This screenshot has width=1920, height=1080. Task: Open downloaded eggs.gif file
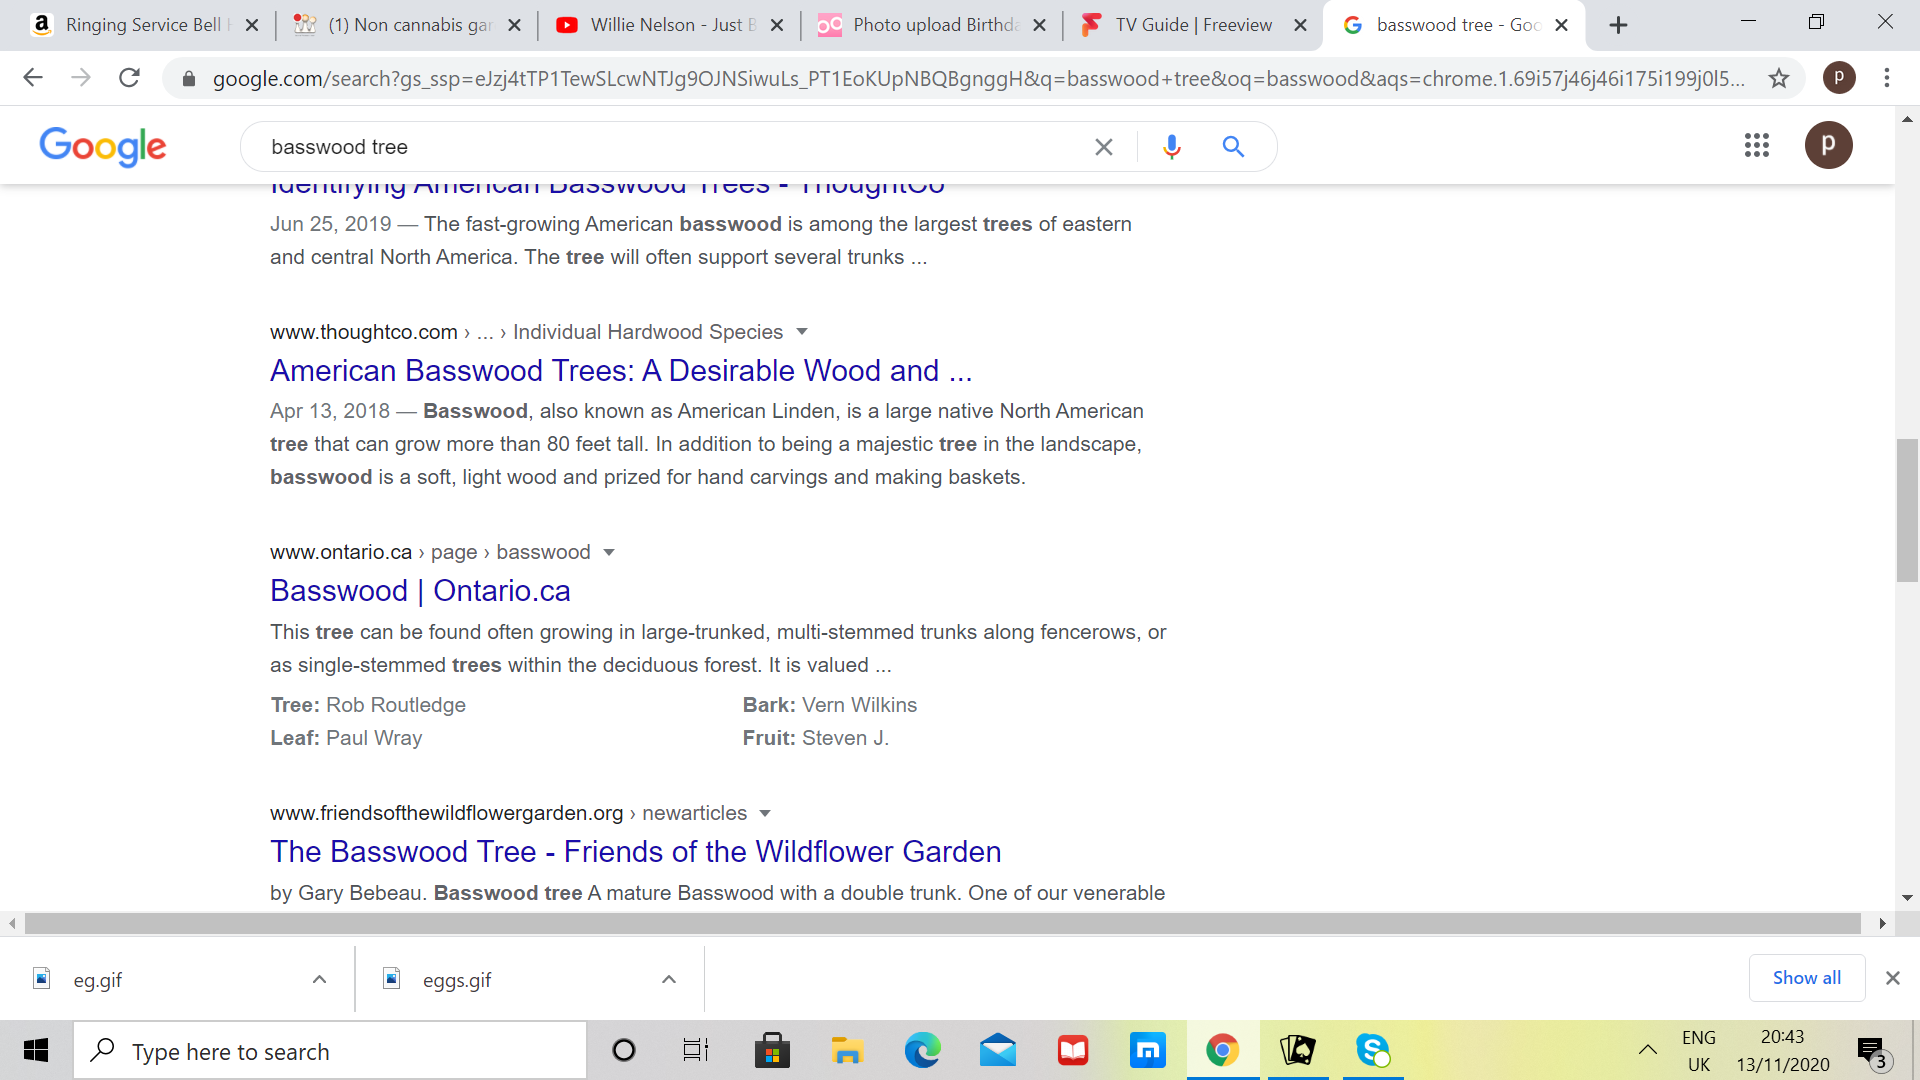pos(456,980)
